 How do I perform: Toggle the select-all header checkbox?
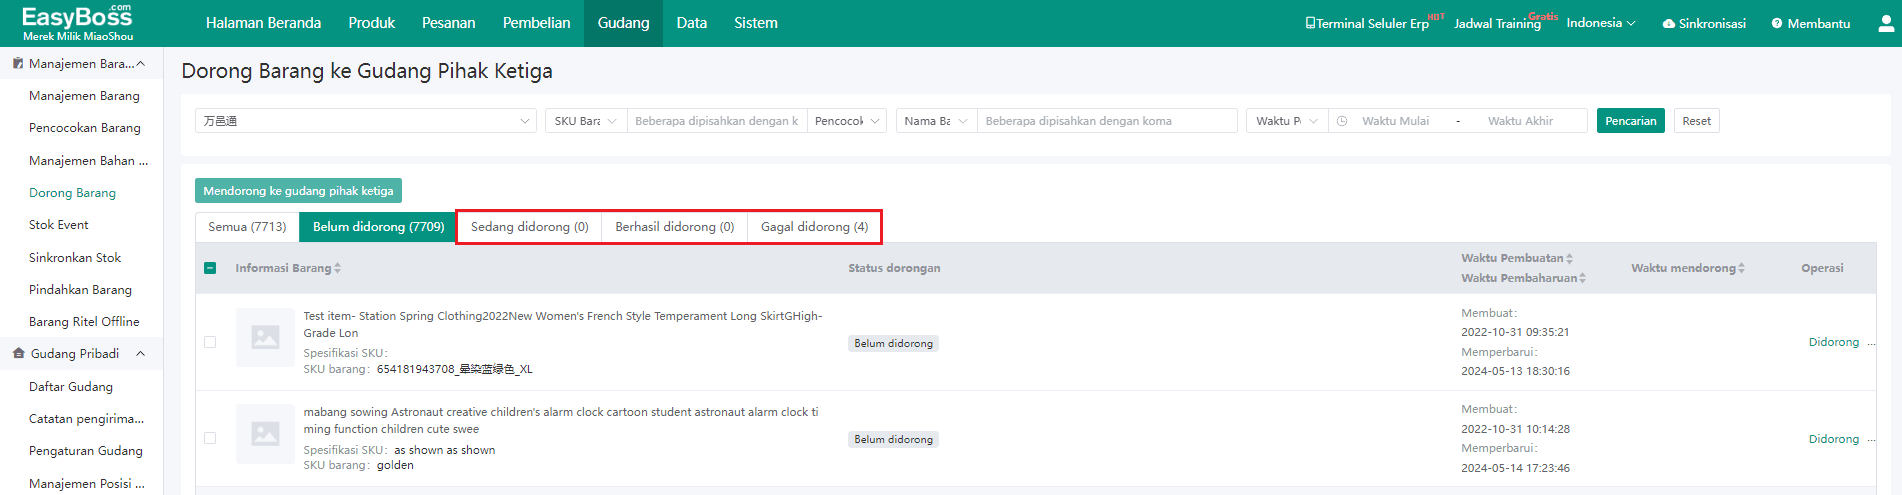[x=210, y=268]
